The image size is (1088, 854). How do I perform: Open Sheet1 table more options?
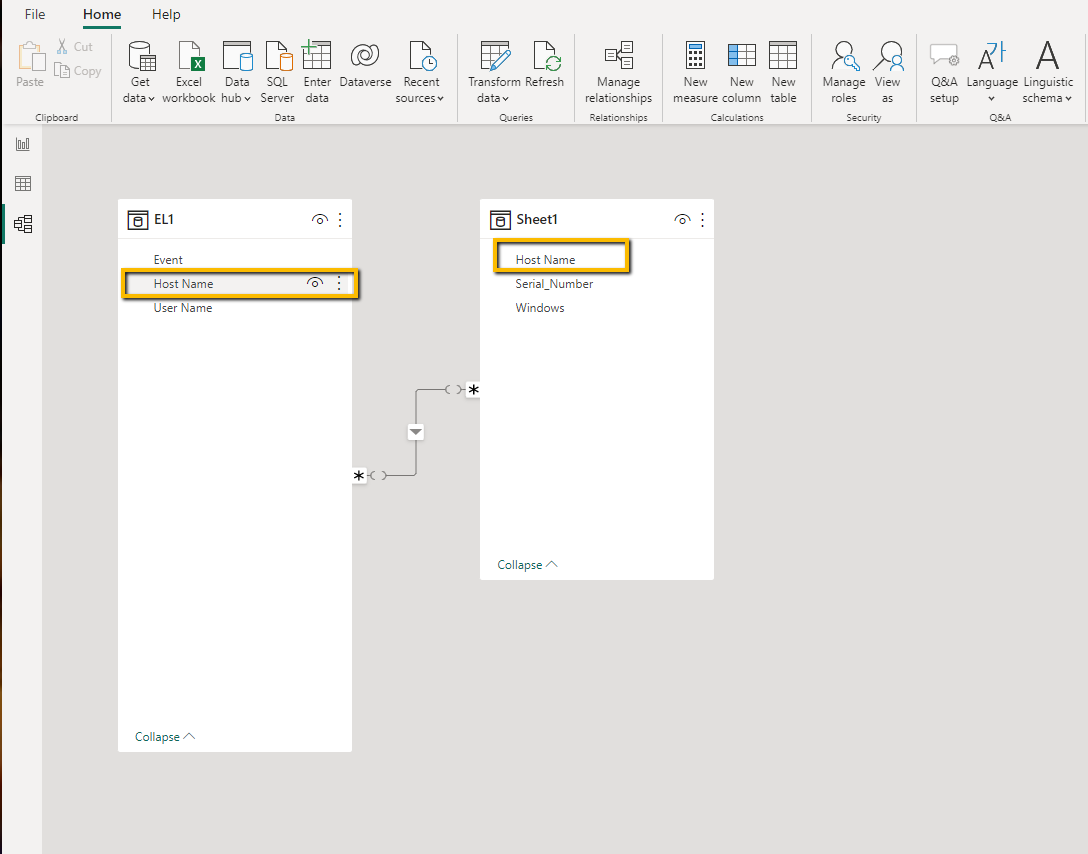(702, 220)
